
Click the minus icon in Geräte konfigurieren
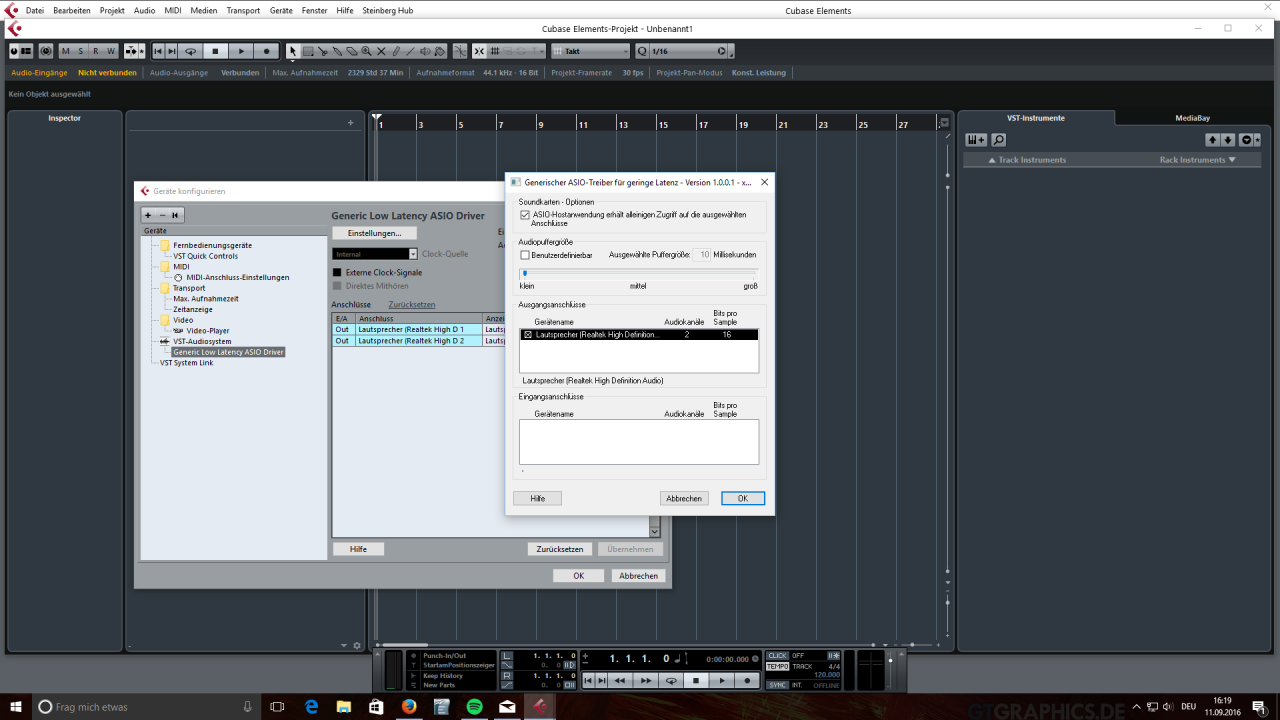coord(162,215)
